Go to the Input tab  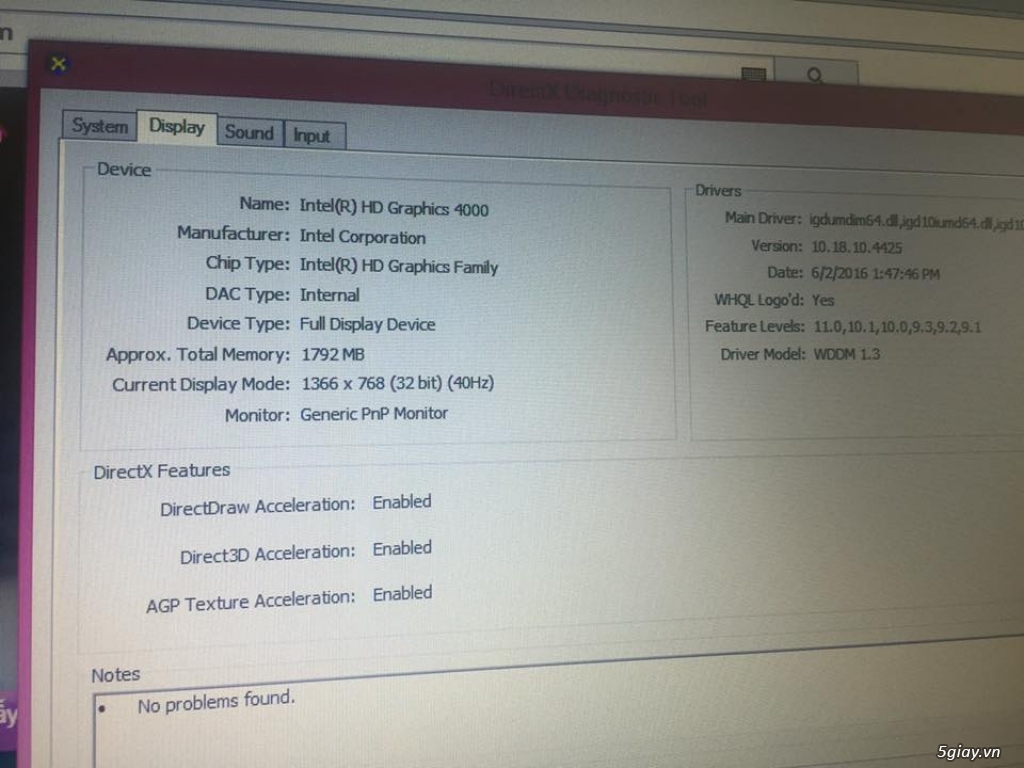tap(312, 136)
